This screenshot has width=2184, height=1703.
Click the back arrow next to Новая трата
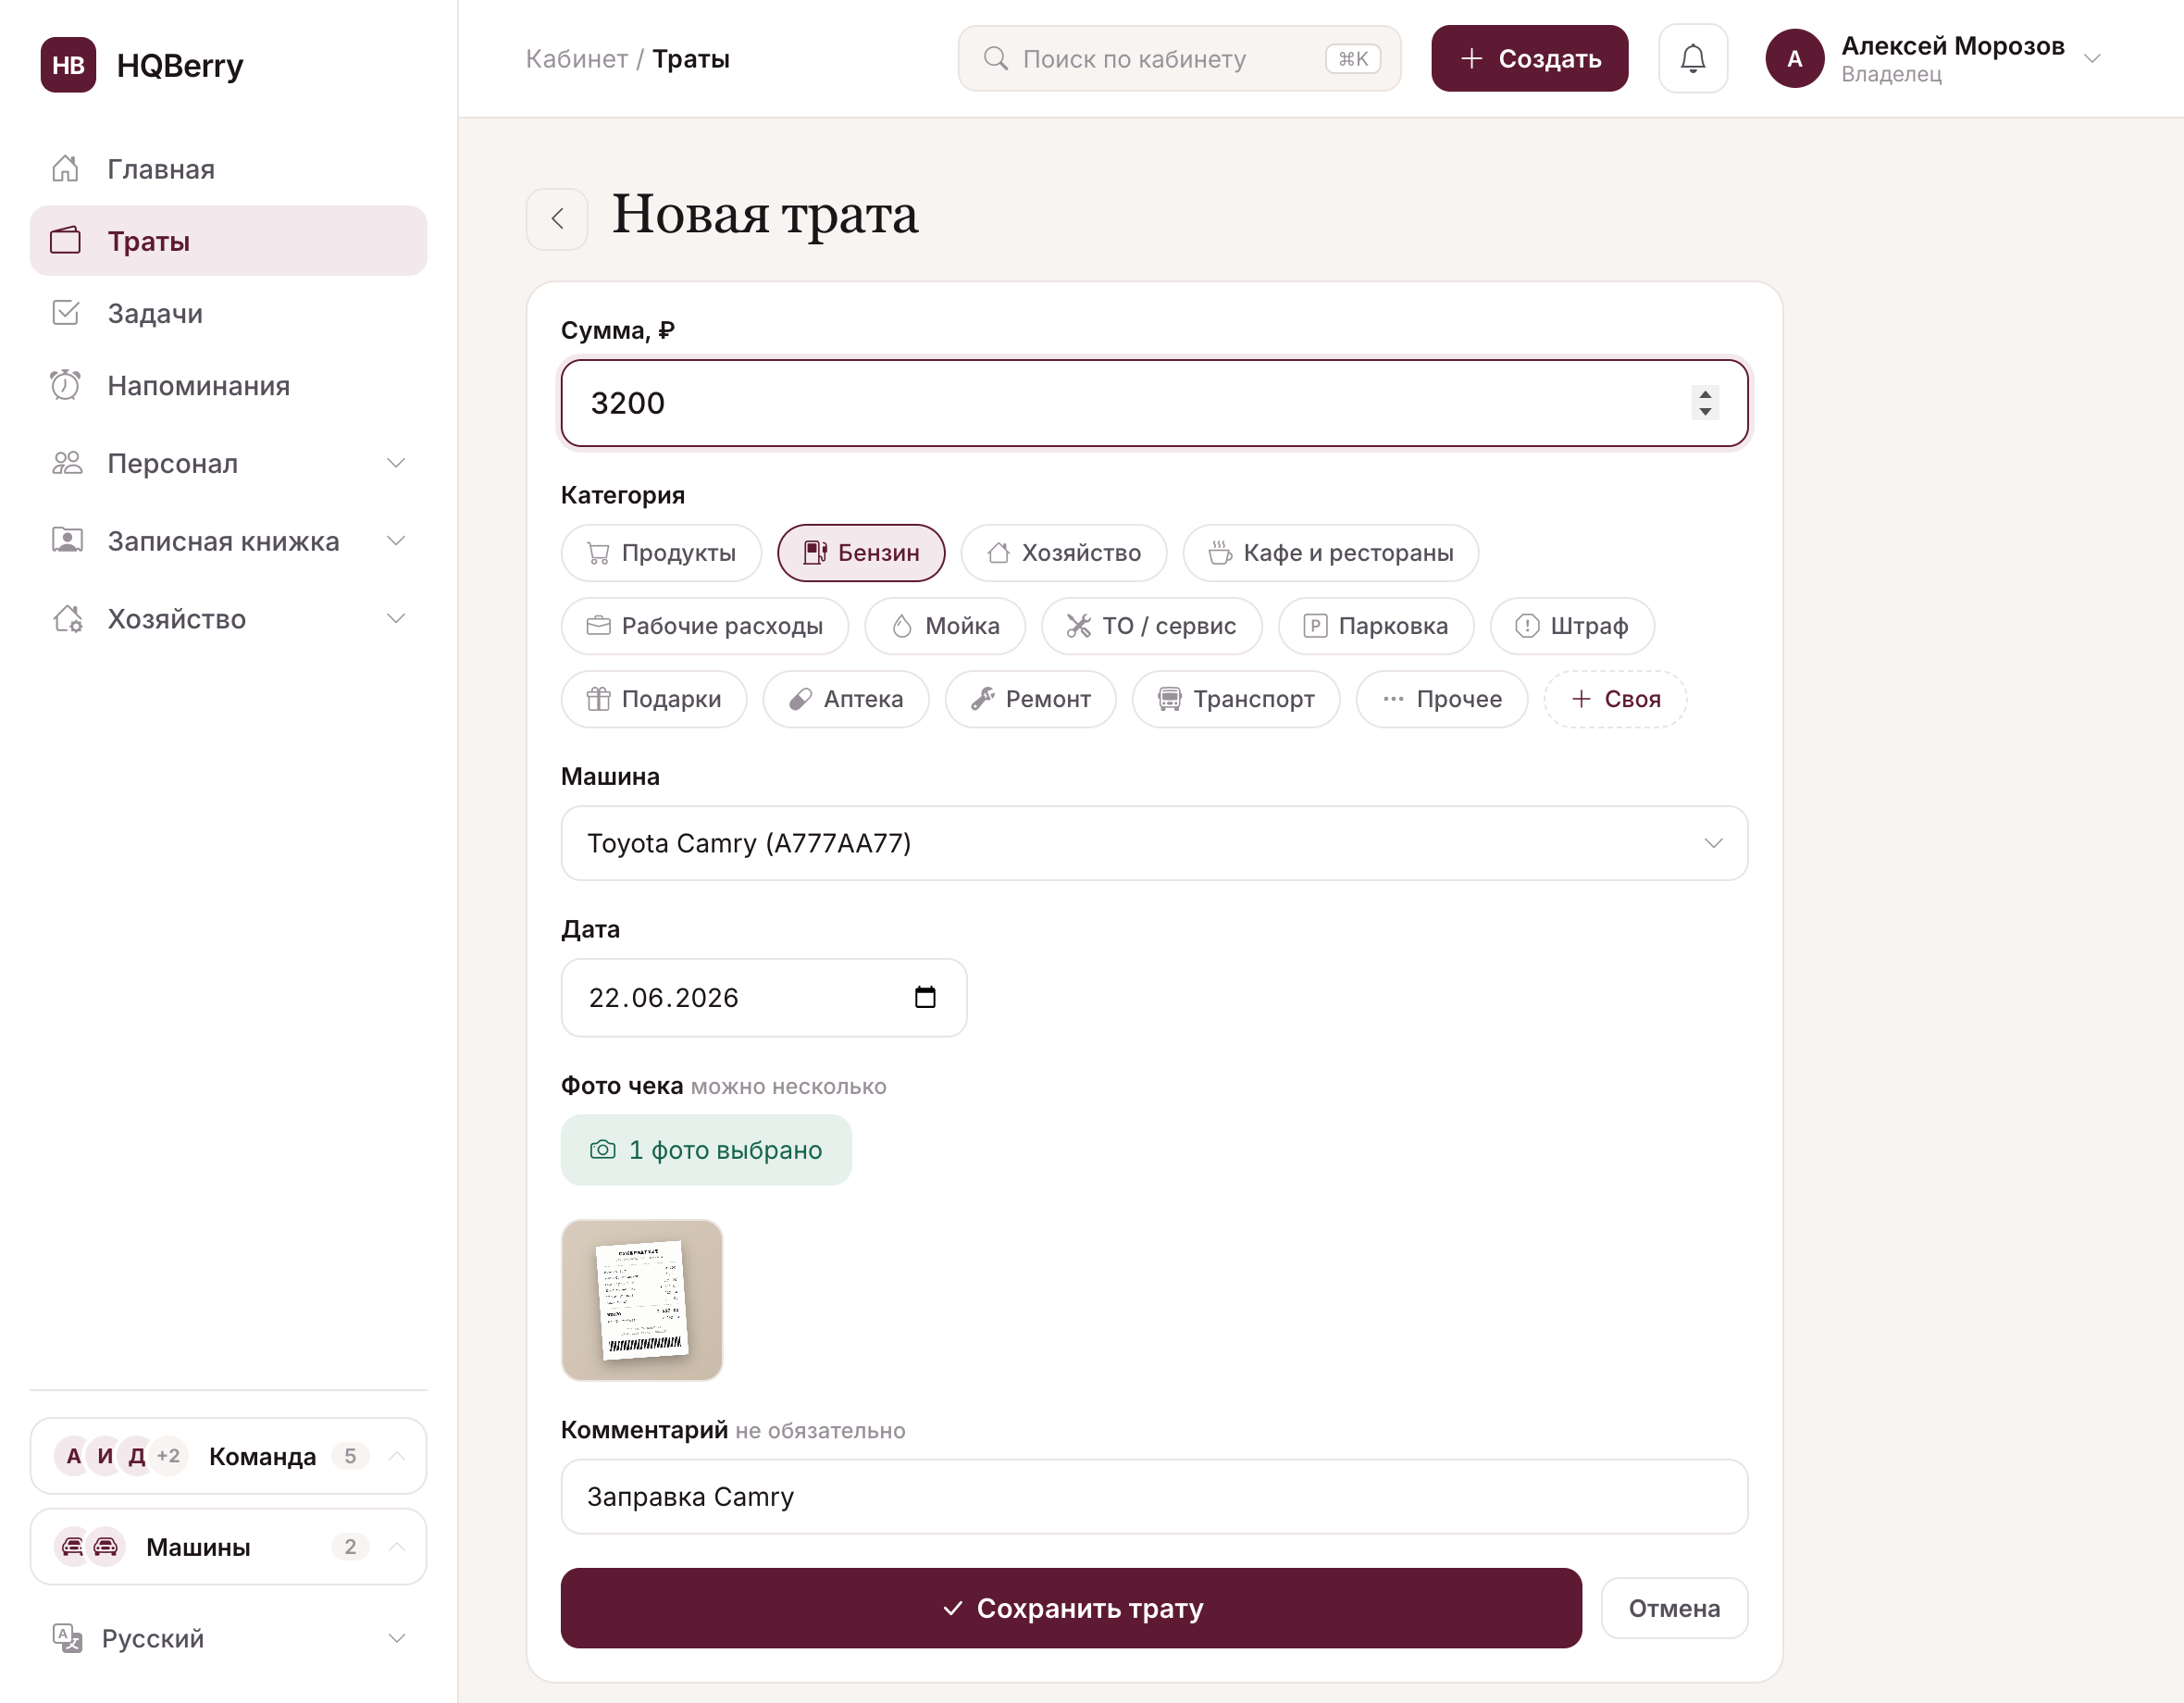tap(557, 219)
